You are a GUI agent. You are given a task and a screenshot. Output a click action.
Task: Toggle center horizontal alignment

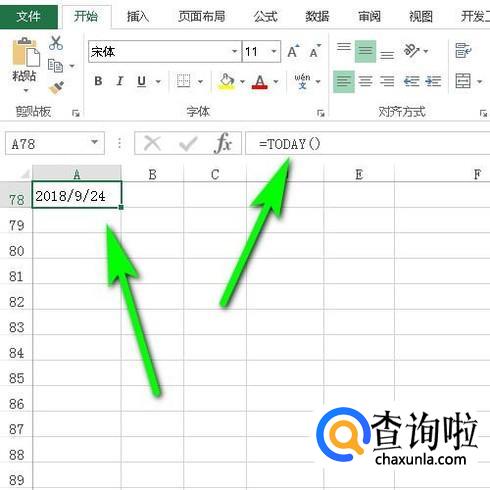[x=366, y=81]
